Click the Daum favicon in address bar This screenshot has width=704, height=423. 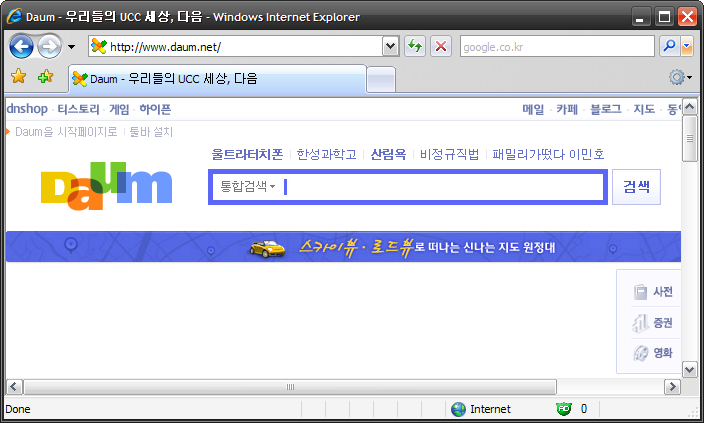coord(99,46)
